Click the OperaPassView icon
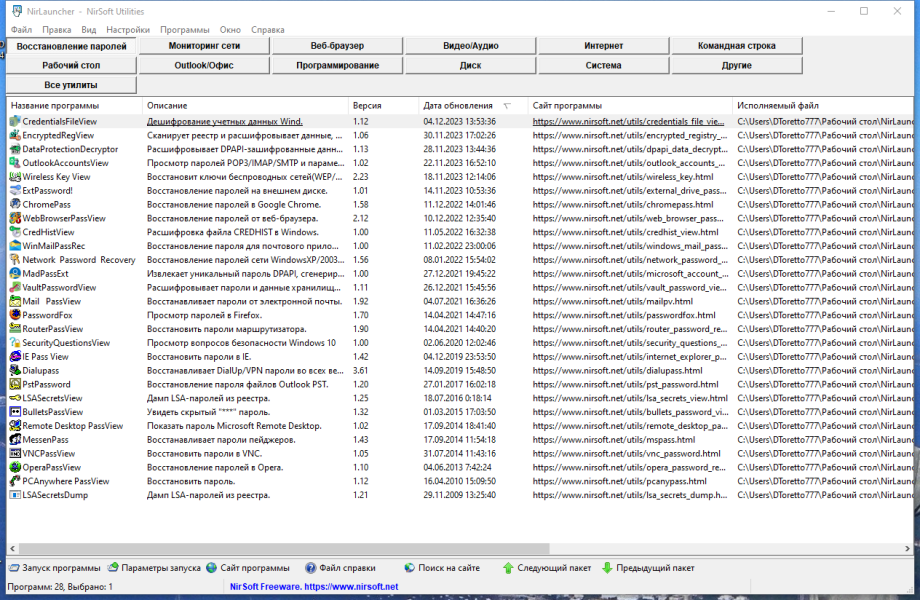 [x=15, y=467]
